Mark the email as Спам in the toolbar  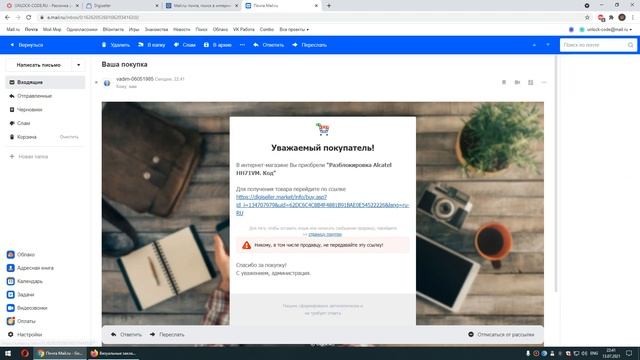pyautogui.click(x=184, y=45)
